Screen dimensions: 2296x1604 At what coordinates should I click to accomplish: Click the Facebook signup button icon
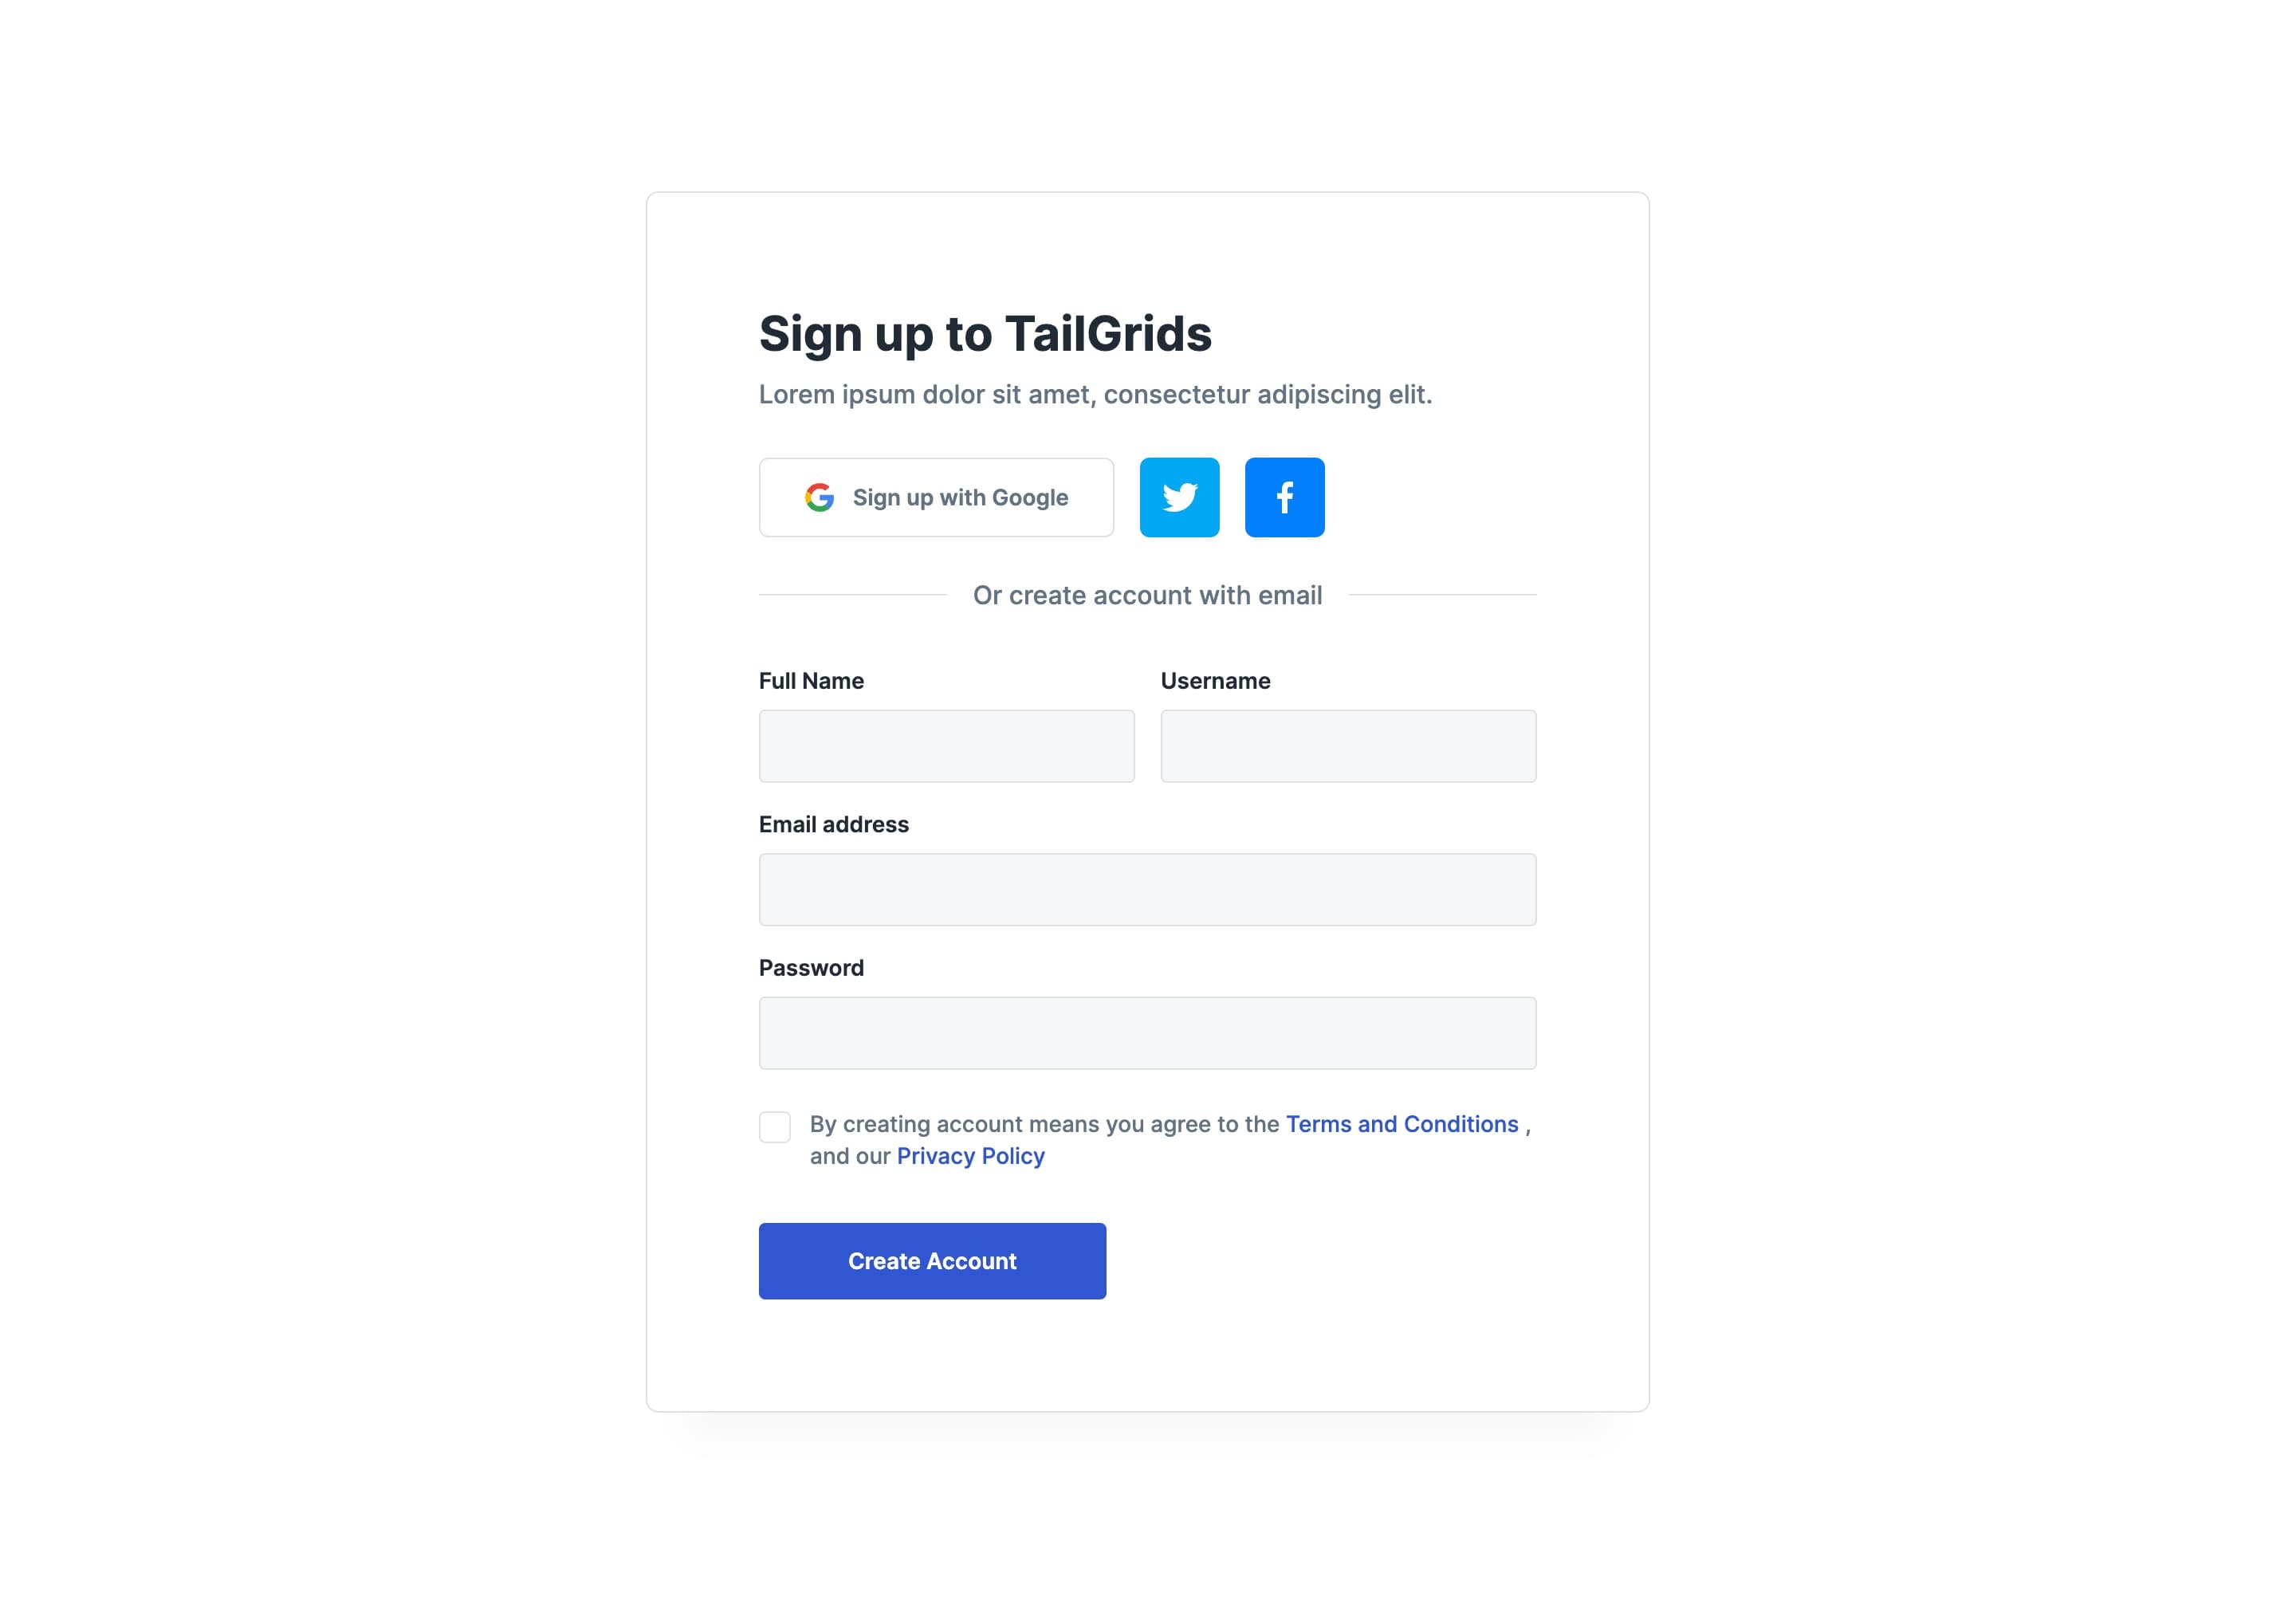click(1284, 496)
